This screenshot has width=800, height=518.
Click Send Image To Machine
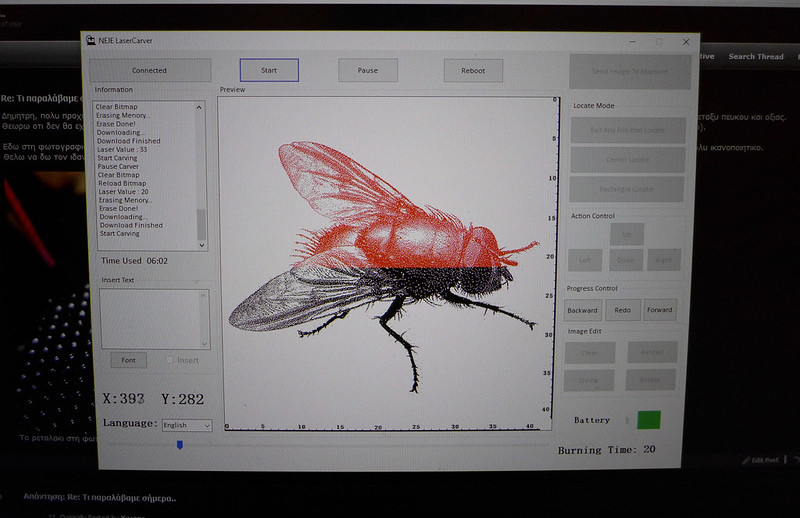coord(629,72)
